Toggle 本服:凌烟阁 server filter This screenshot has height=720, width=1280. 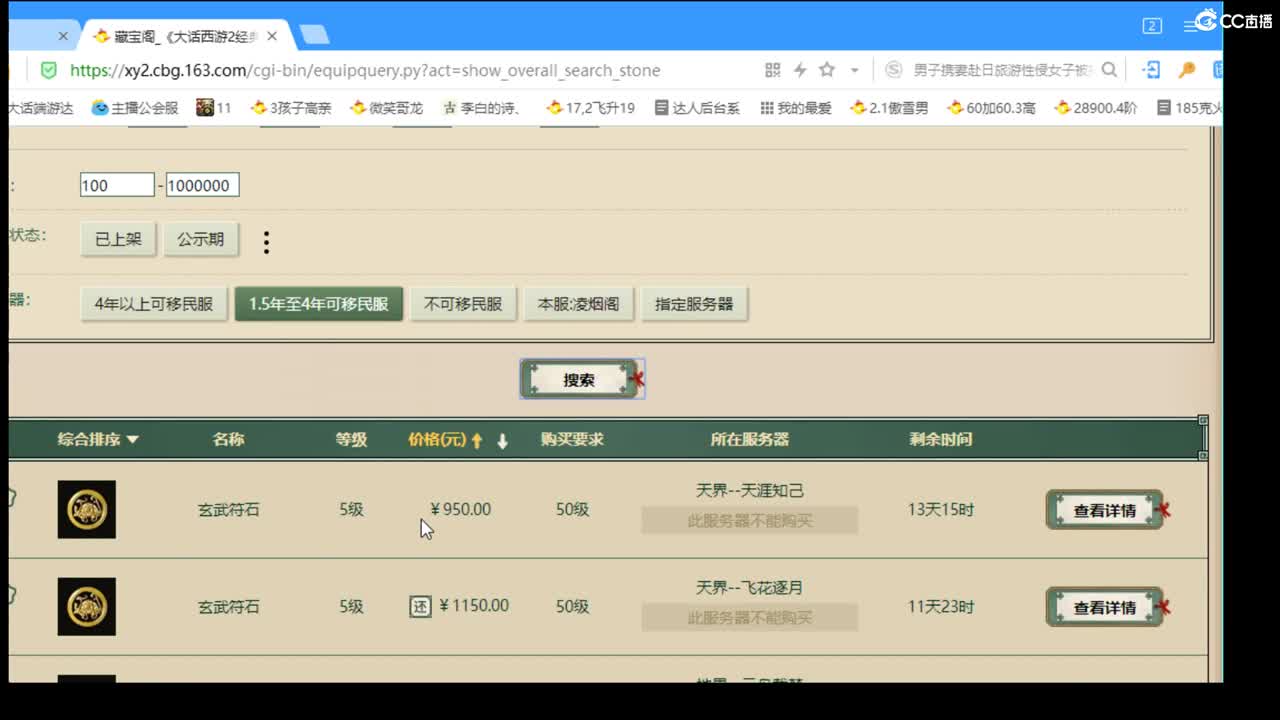pos(579,304)
